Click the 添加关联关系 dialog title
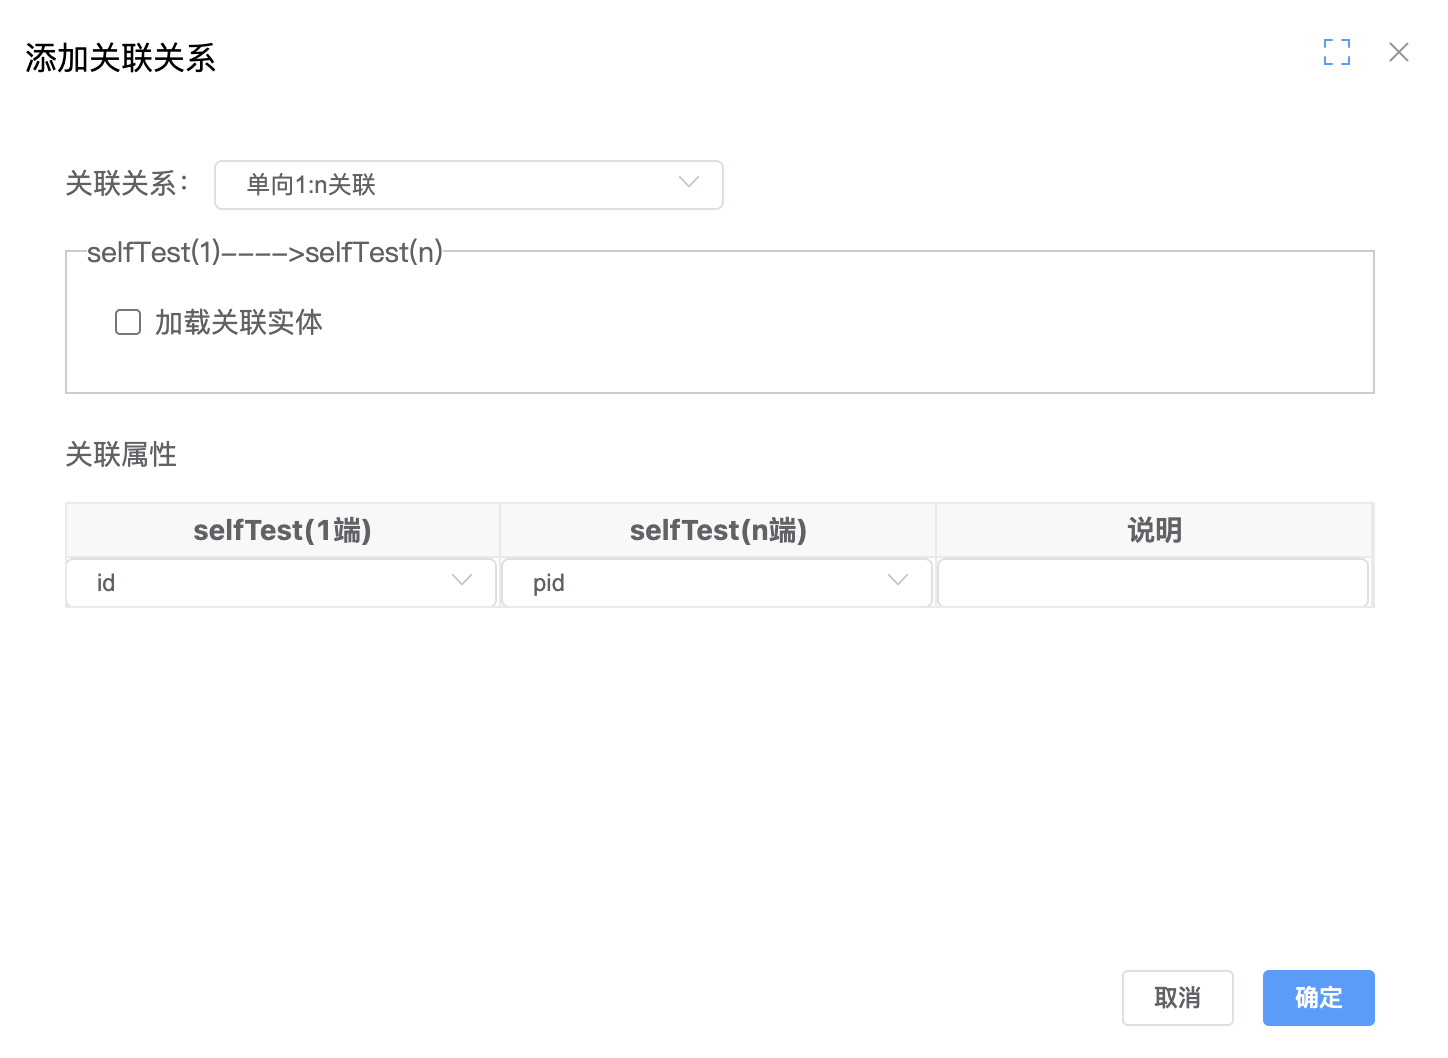The width and height of the screenshot is (1448, 1058). pos(120,58)
